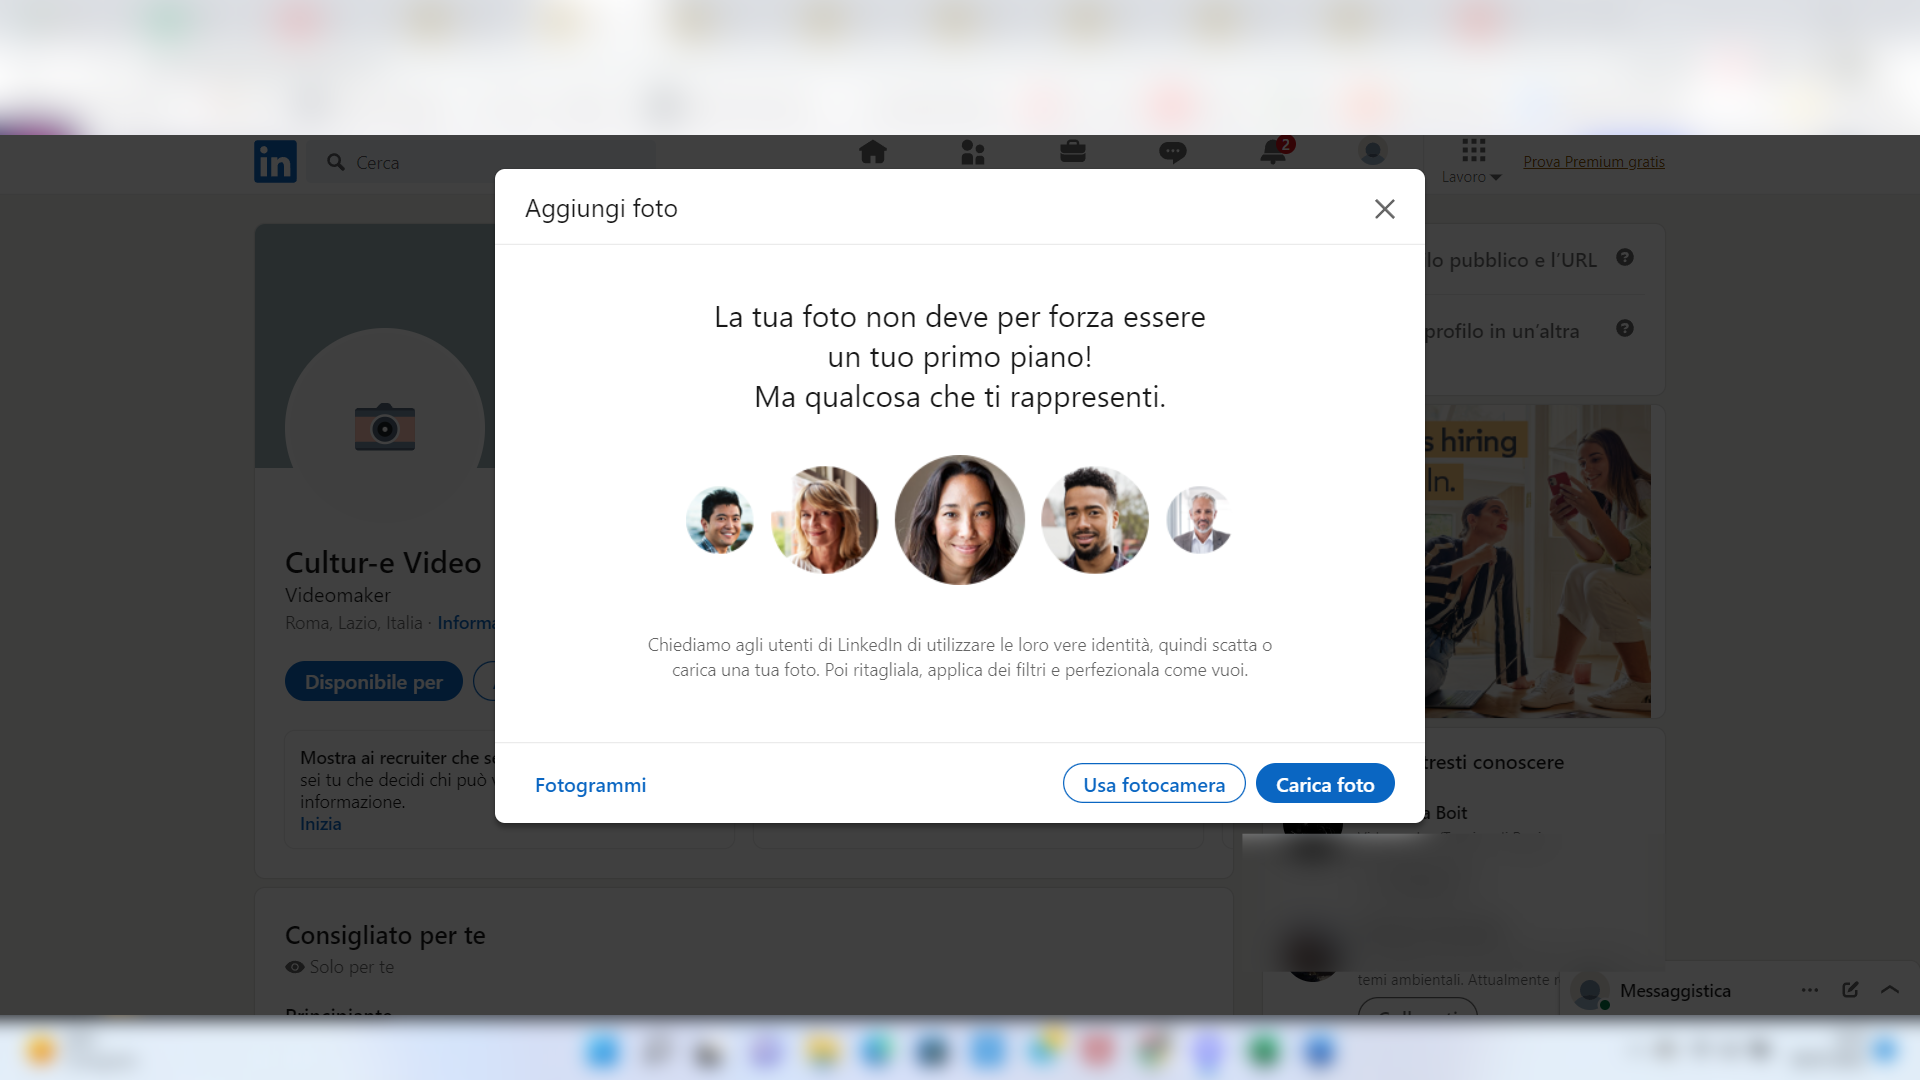This screenshot has width=1920, height=1080.
Task: Click the Inizia link in the recruiter card
Action: click(320, 823)
